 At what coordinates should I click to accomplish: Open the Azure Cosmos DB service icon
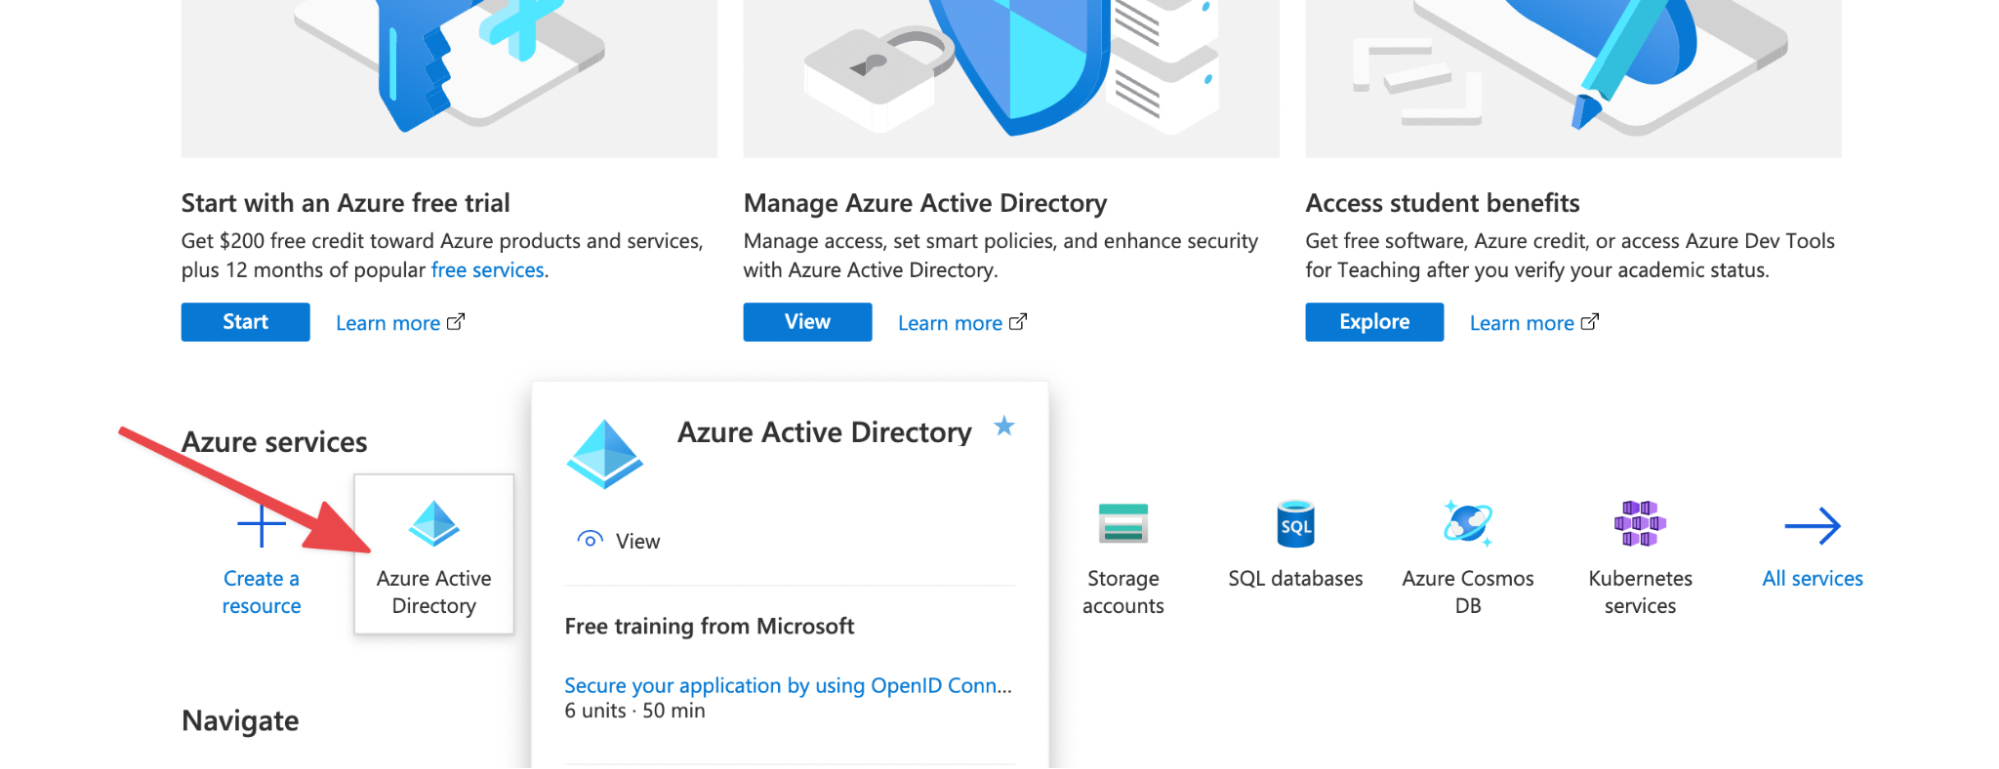click(x=1467, y=523)
